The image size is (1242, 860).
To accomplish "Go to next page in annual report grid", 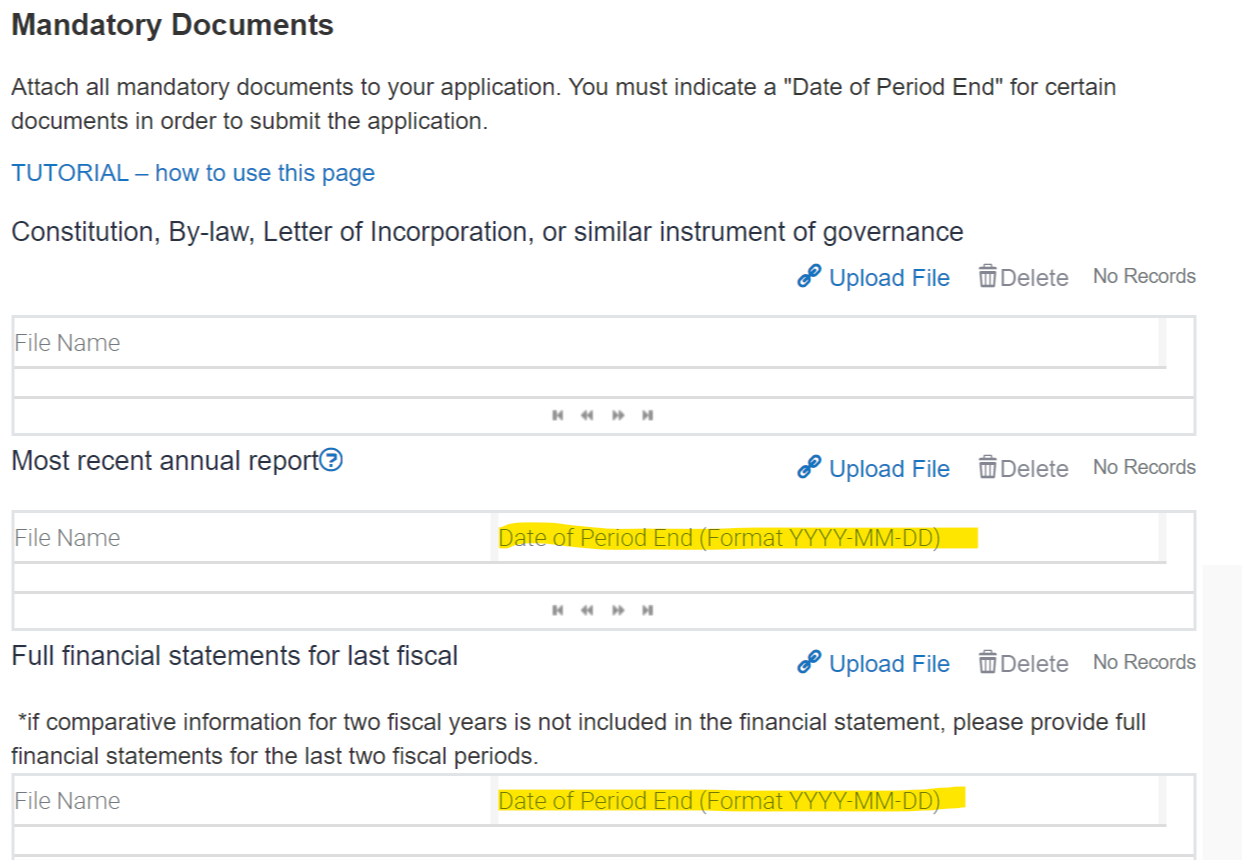I will pyautogui.click(x=618, y=611).
